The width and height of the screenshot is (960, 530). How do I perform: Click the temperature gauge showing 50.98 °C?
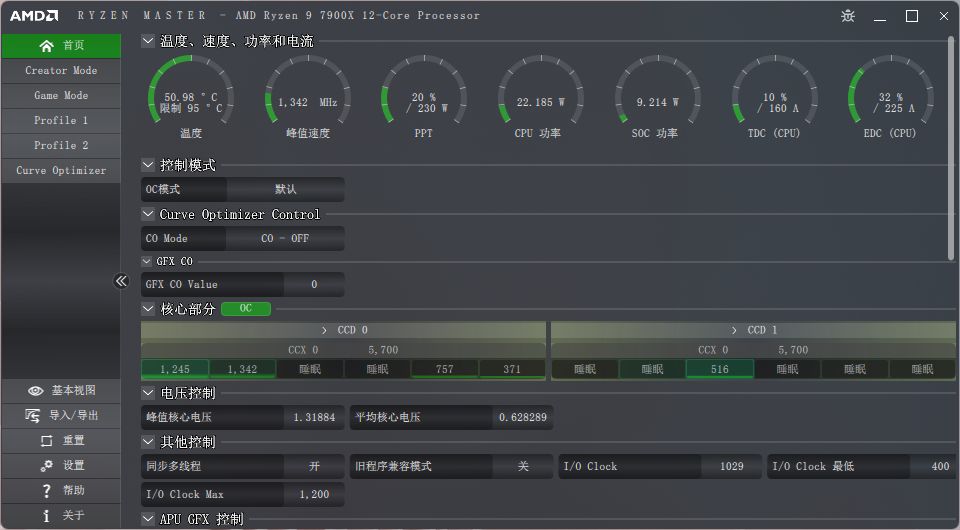[x=191, y=90]
